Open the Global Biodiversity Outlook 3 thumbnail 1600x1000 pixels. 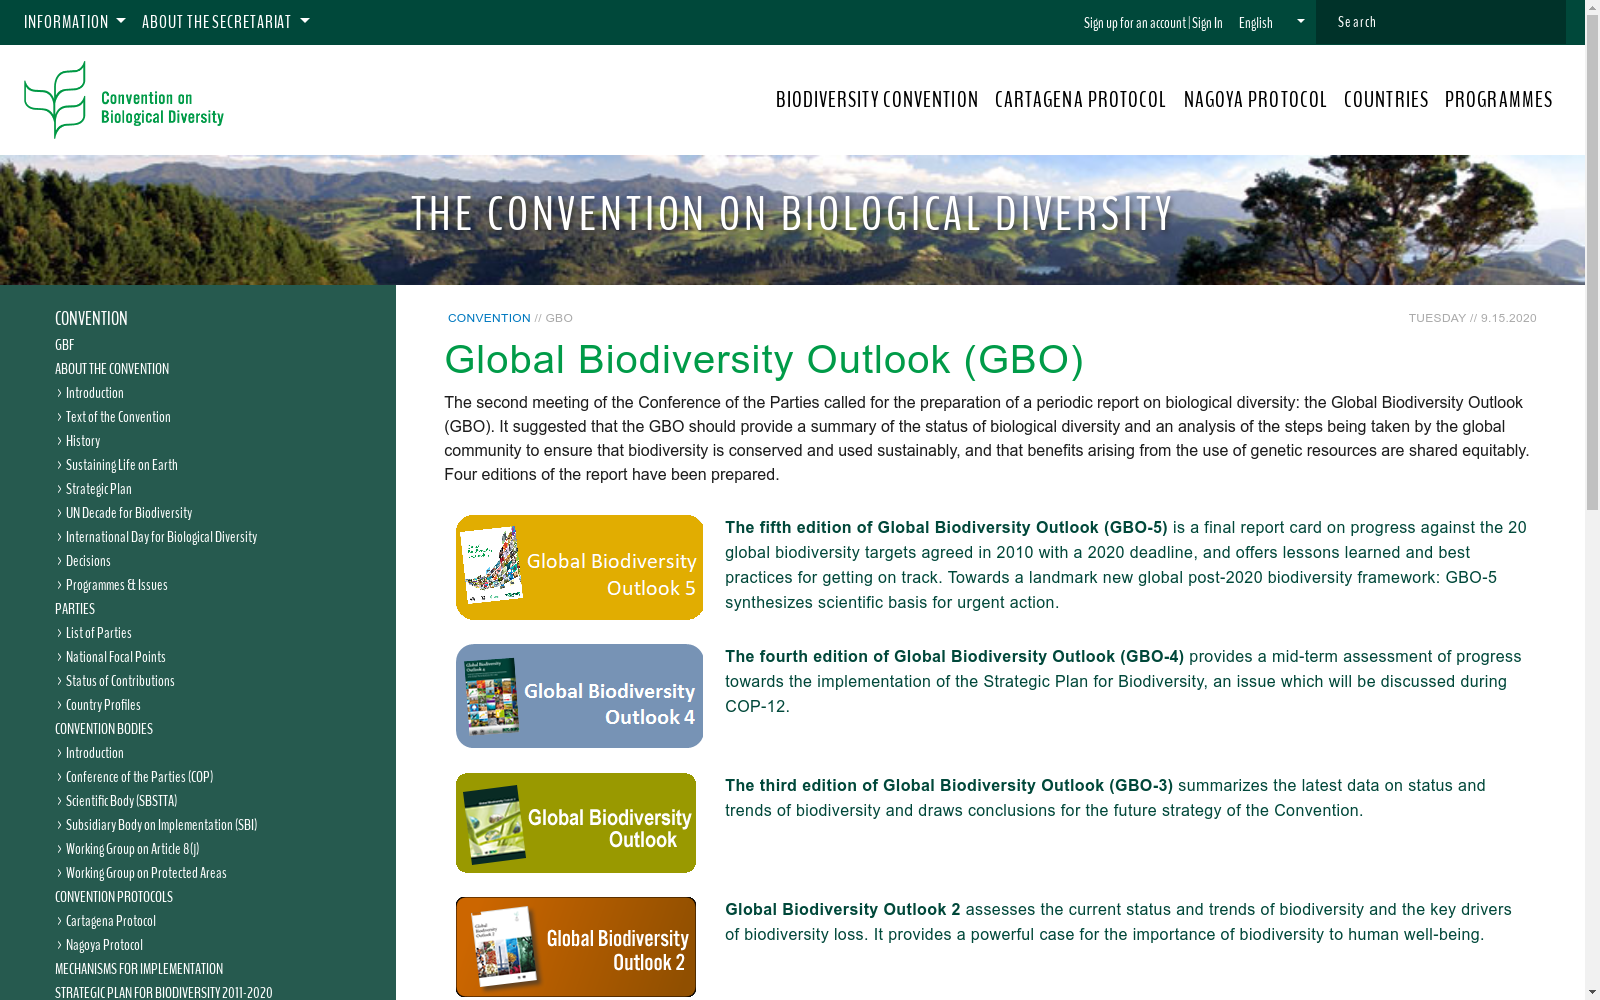576,823
